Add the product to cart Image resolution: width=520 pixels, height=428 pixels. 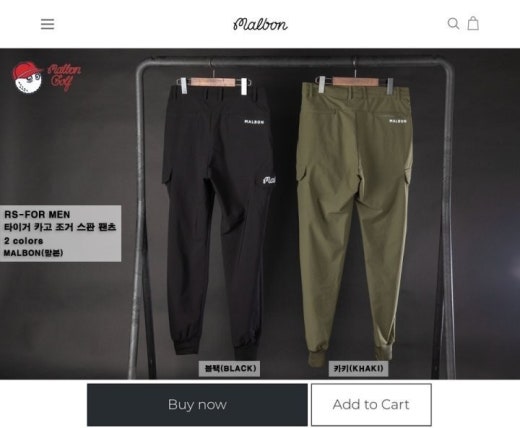click(371, 404)
